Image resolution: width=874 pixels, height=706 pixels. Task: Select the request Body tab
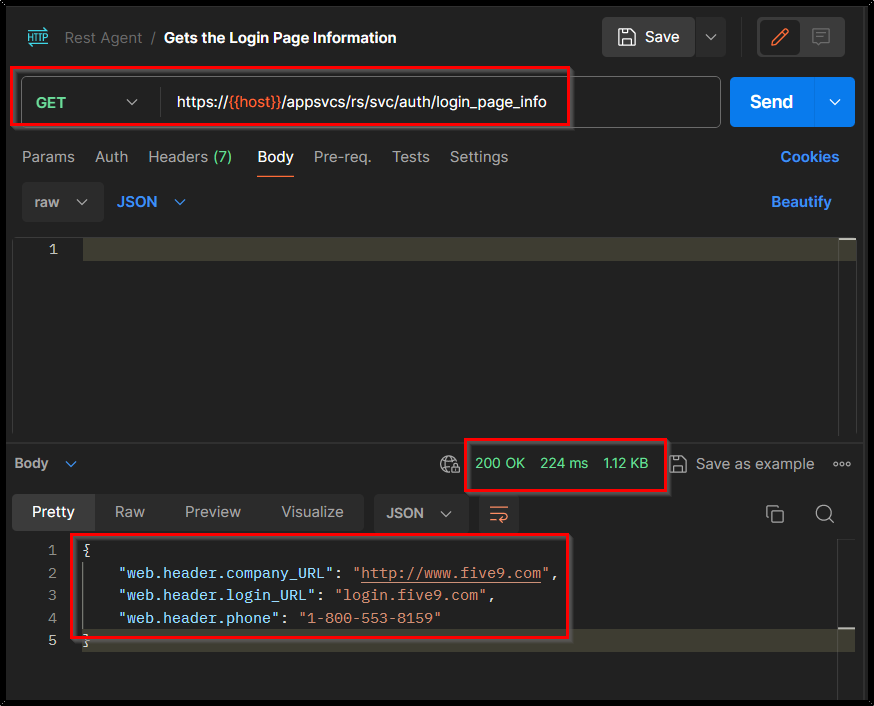(275, 157)
